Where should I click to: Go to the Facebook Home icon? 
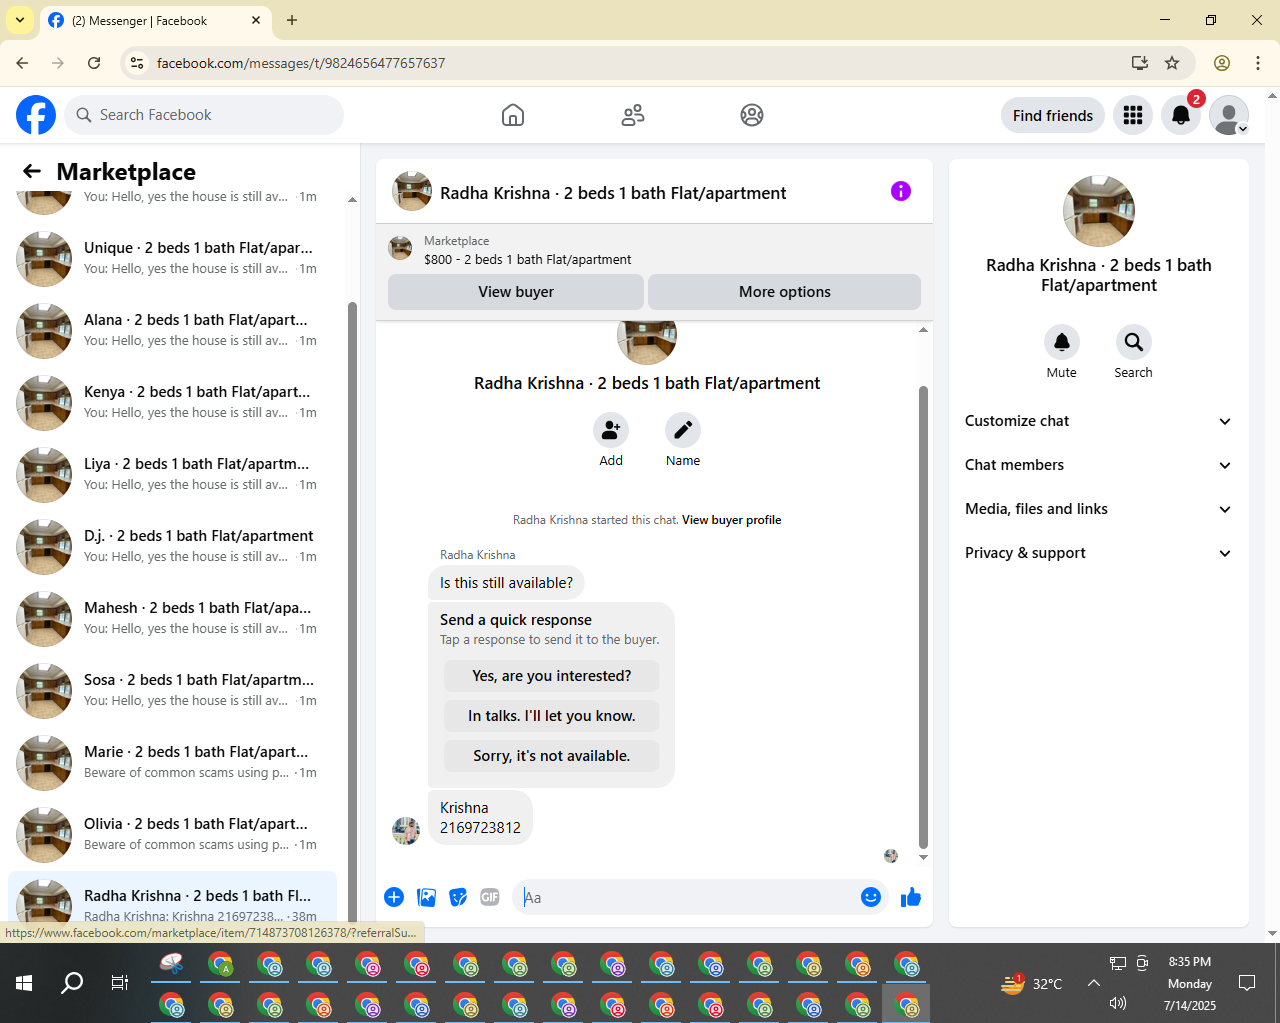coord(513,115)
